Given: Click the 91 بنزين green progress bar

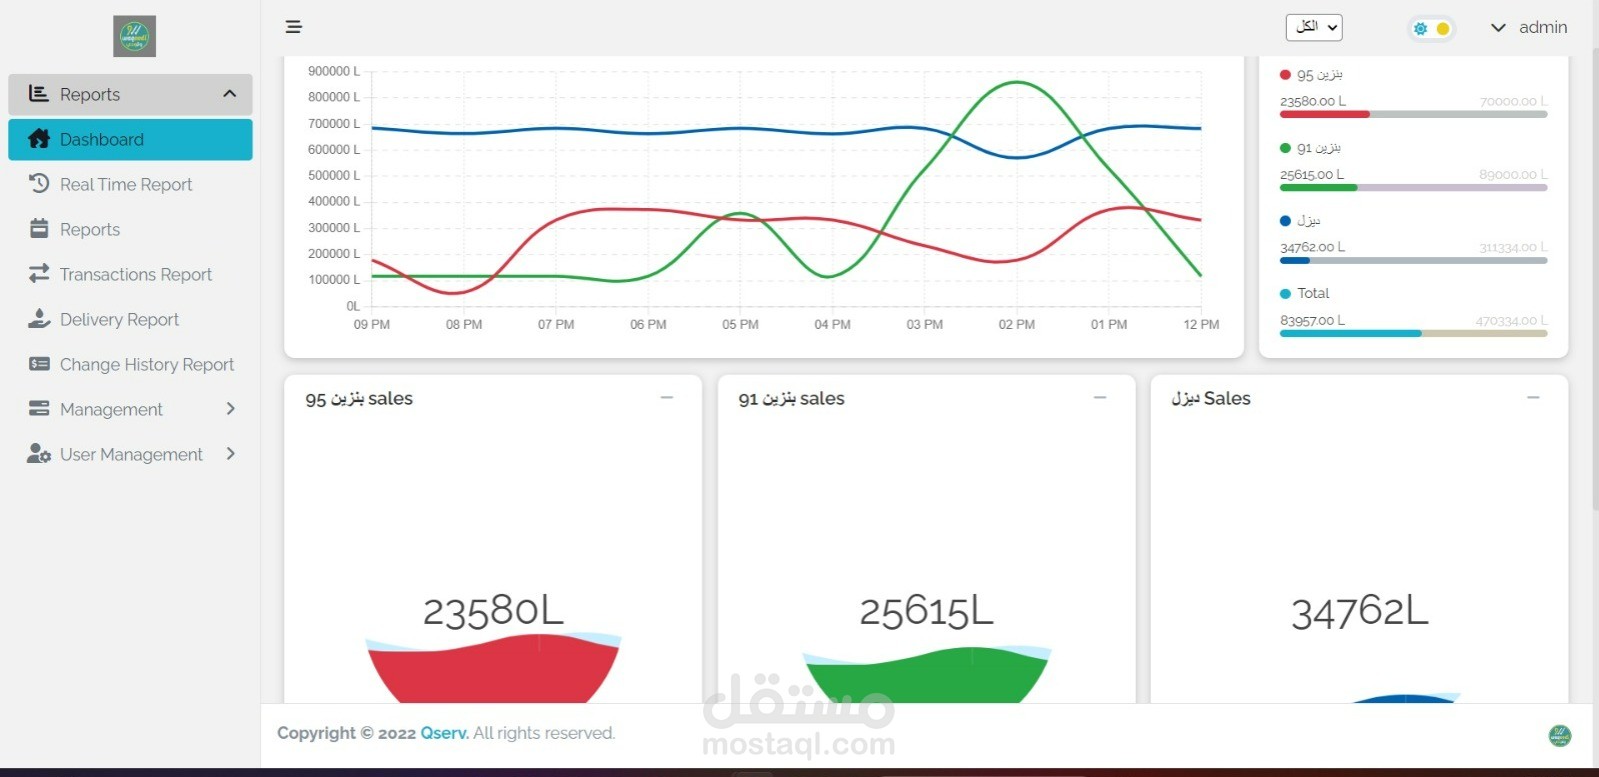Looking at the screenshot, I should (x=1413, y=187).
